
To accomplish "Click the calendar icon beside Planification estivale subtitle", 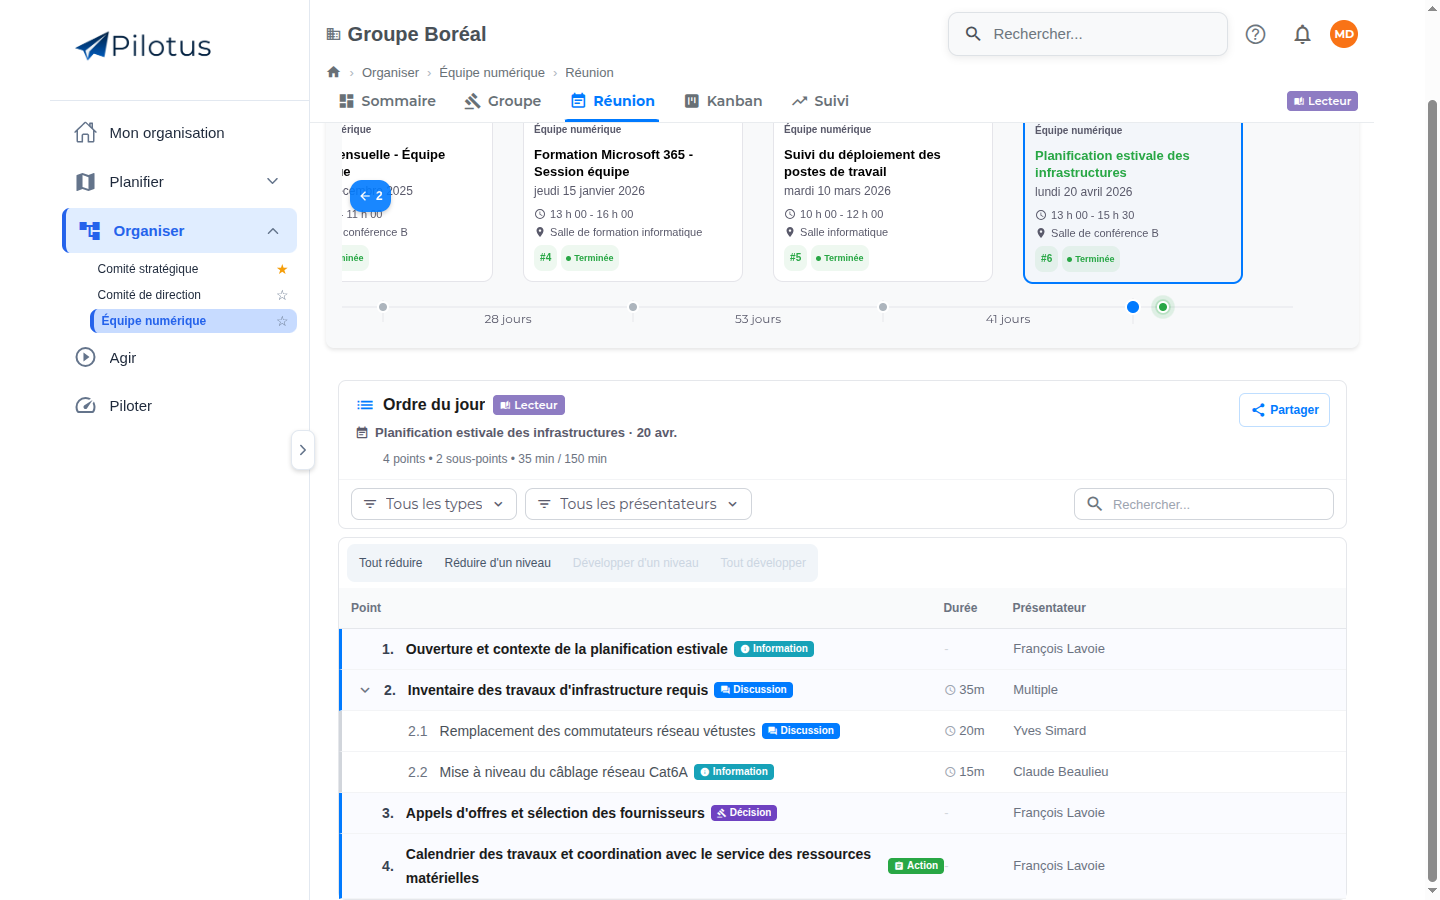I will coord(362,433).
